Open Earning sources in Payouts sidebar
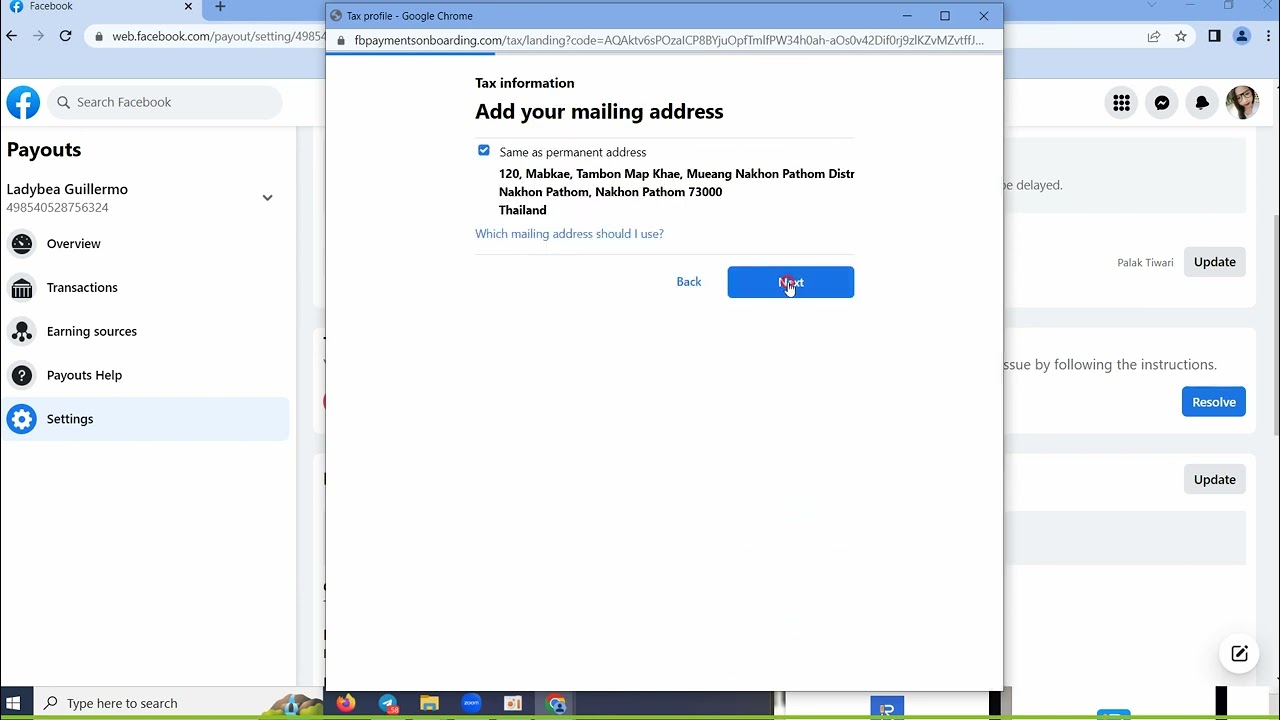Viewport: 1280px width, 720px height. pyautogui.click(x=145, y=332)
